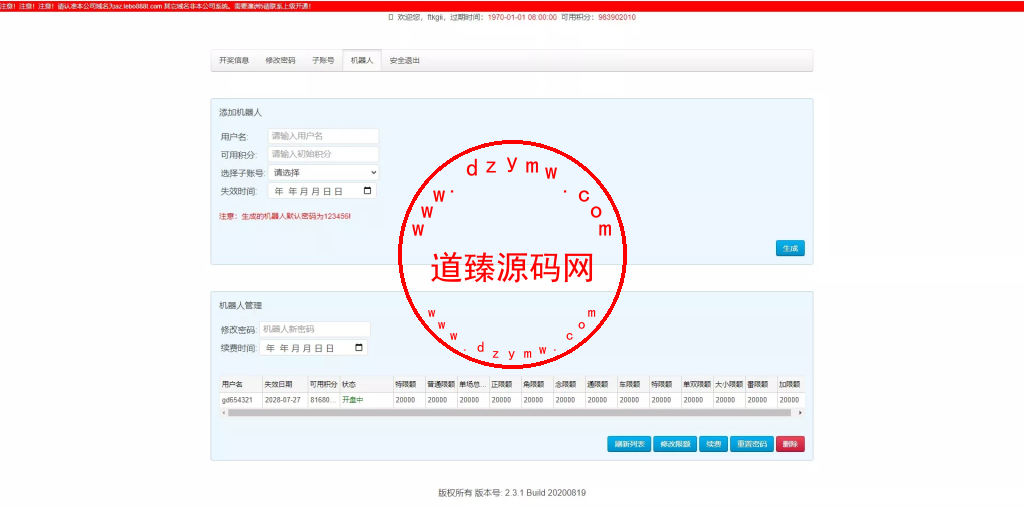
Task: Click the red 删除 button
Action: point(790,444)
